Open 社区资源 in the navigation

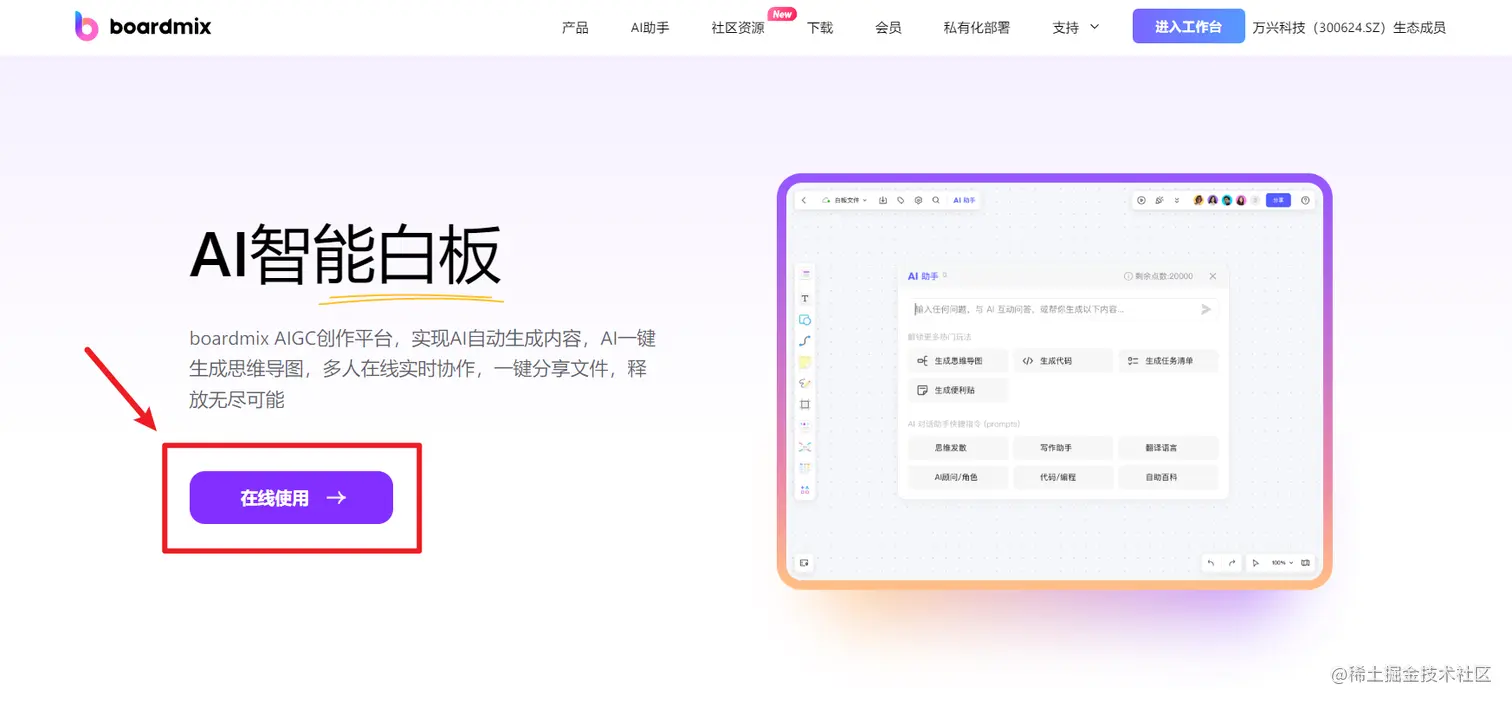click(738, 27)
